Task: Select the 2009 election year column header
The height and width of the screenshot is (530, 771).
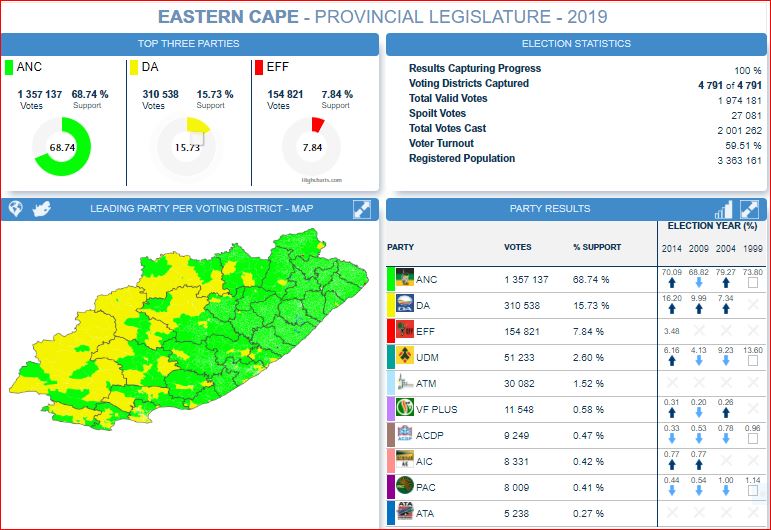Action: [699, 248]
